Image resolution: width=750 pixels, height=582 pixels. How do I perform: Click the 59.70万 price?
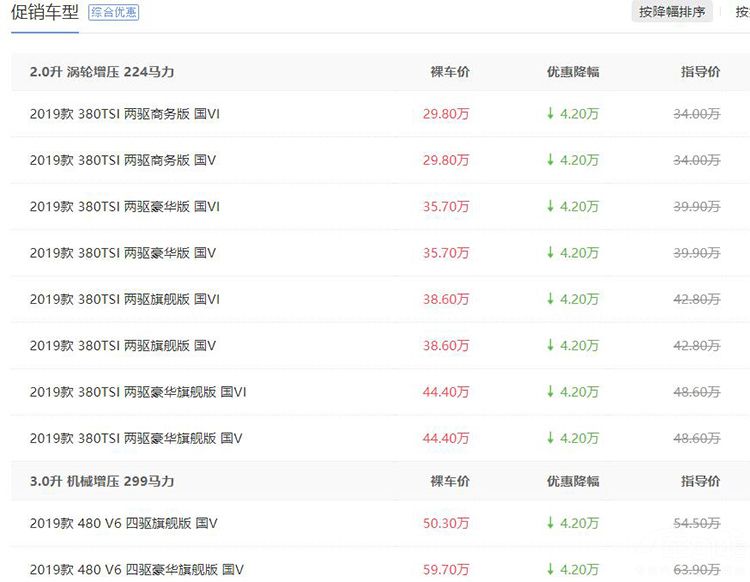[x=446, y=570]
